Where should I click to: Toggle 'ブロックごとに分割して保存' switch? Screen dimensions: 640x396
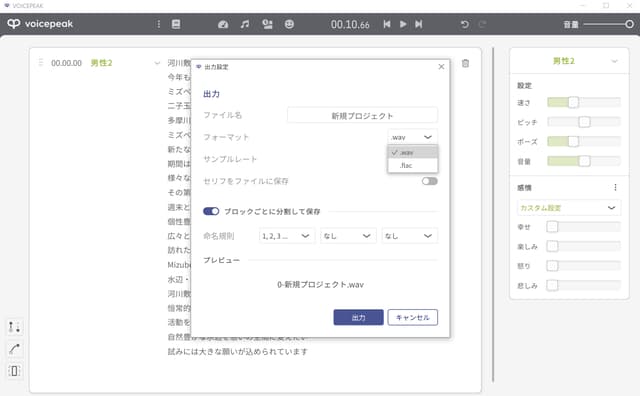point(211,211)
